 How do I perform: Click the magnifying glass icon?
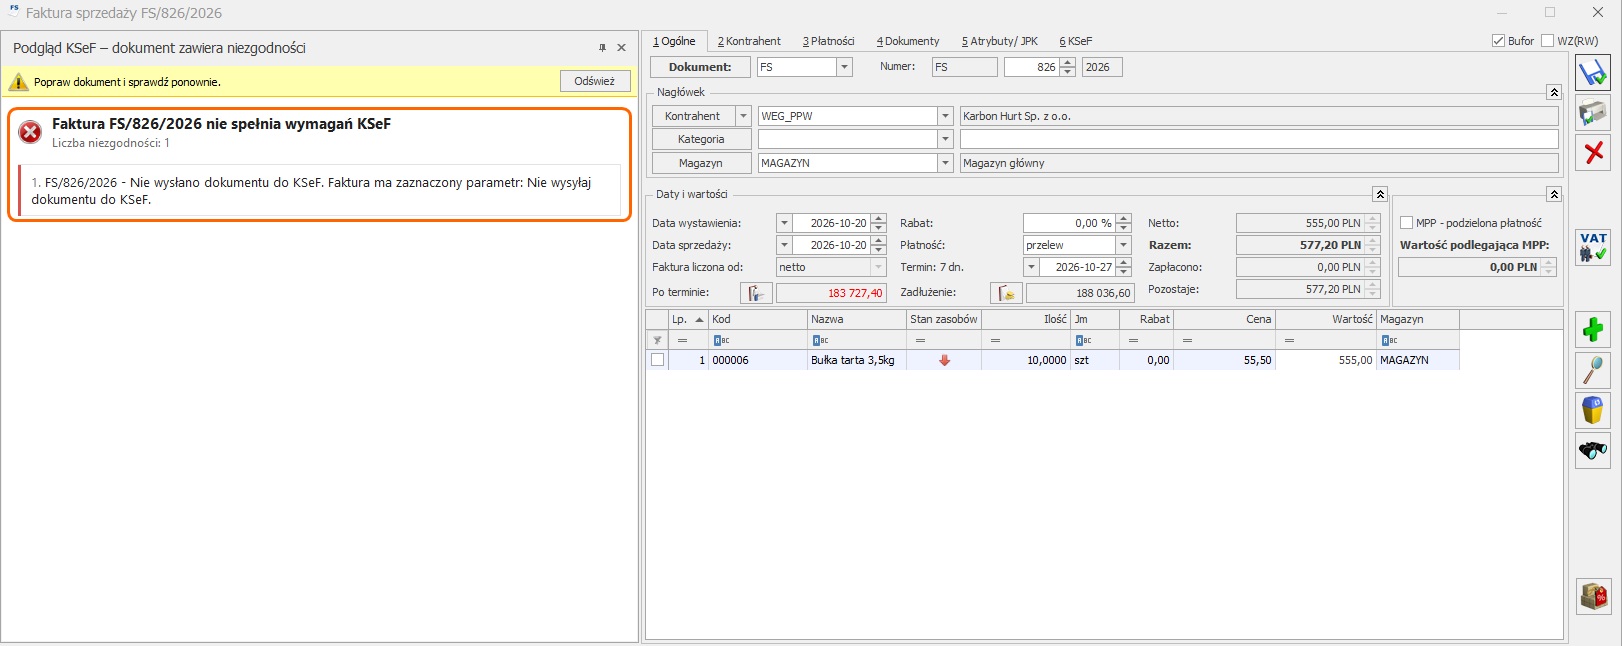tap(1593, 370)
